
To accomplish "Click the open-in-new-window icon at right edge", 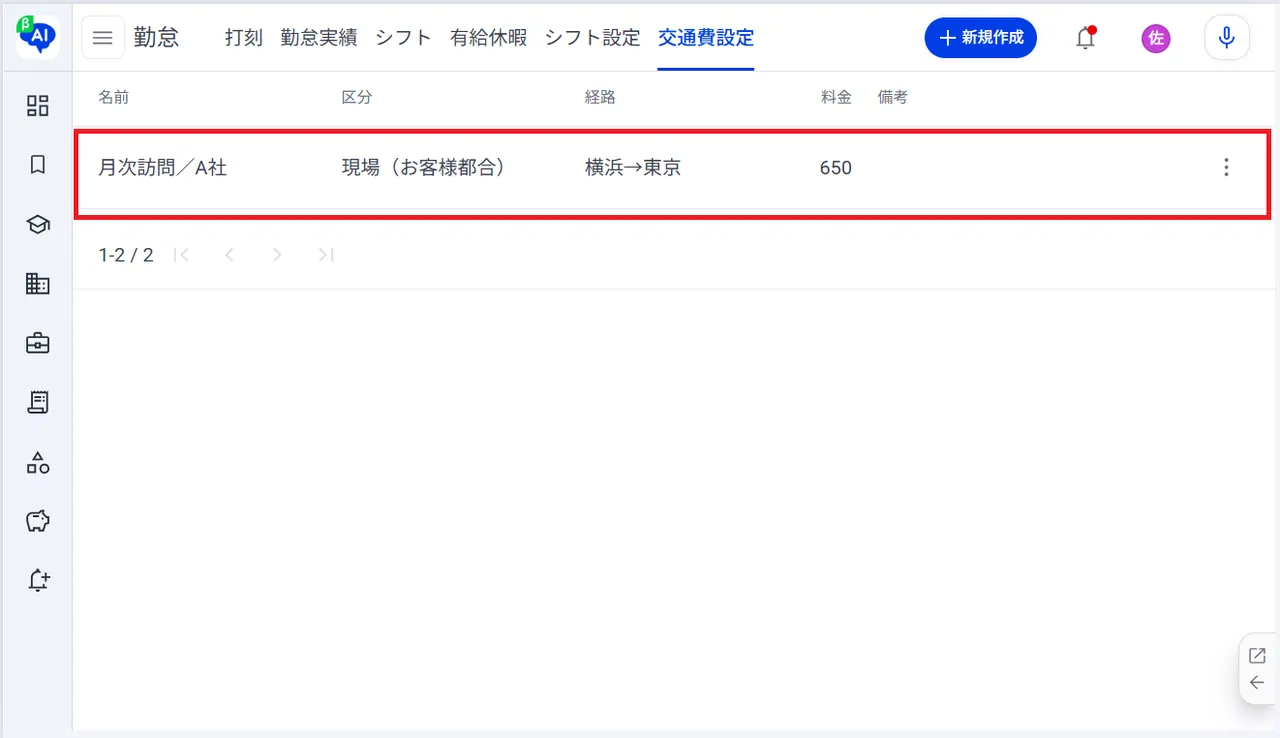I will tap(1258, 656).
